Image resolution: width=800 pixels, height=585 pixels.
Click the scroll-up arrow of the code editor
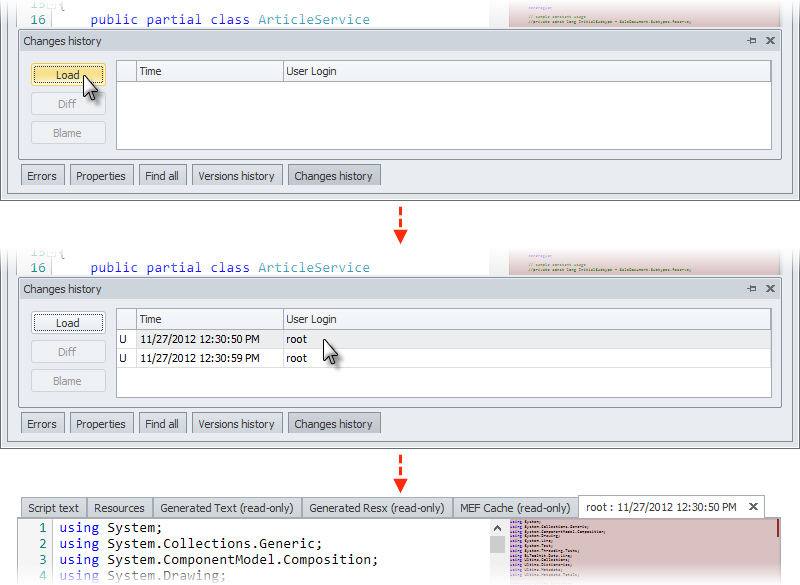497,528
